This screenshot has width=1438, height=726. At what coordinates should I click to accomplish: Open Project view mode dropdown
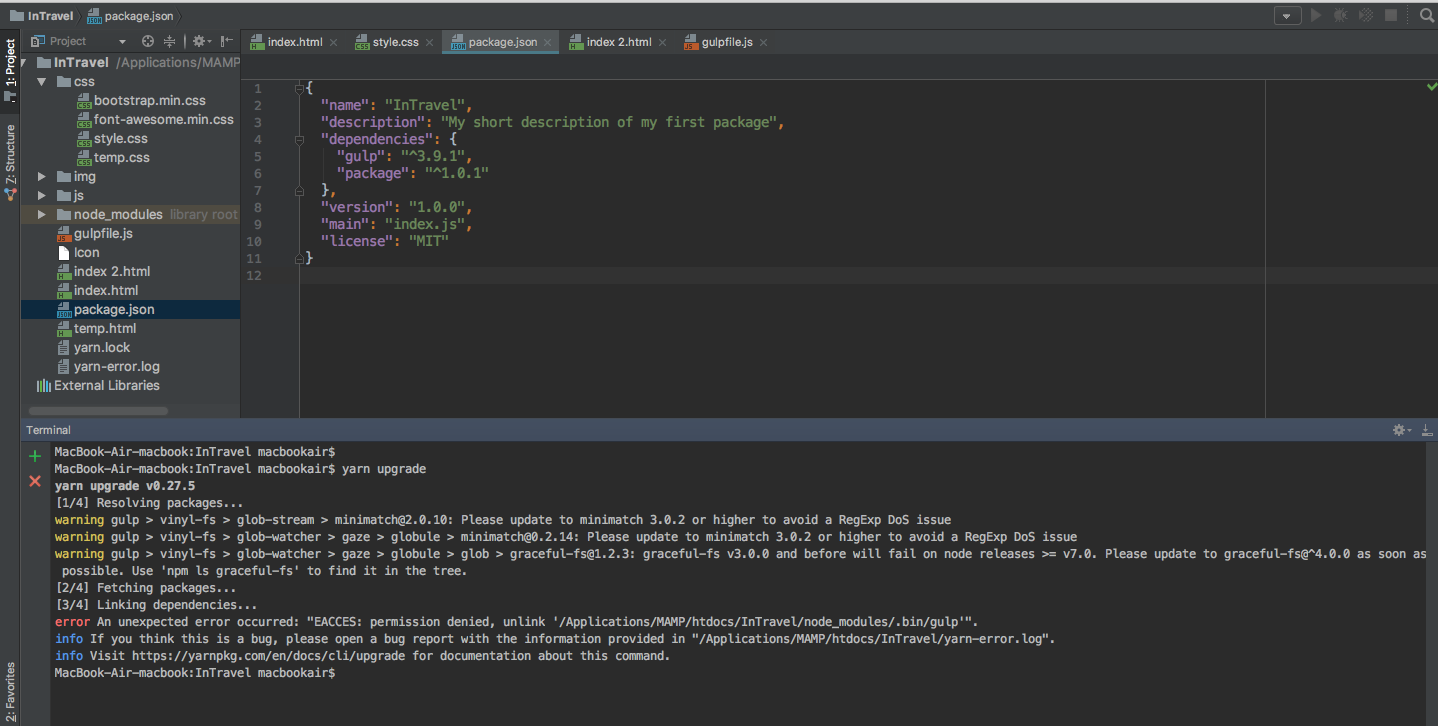coord(122,42)
